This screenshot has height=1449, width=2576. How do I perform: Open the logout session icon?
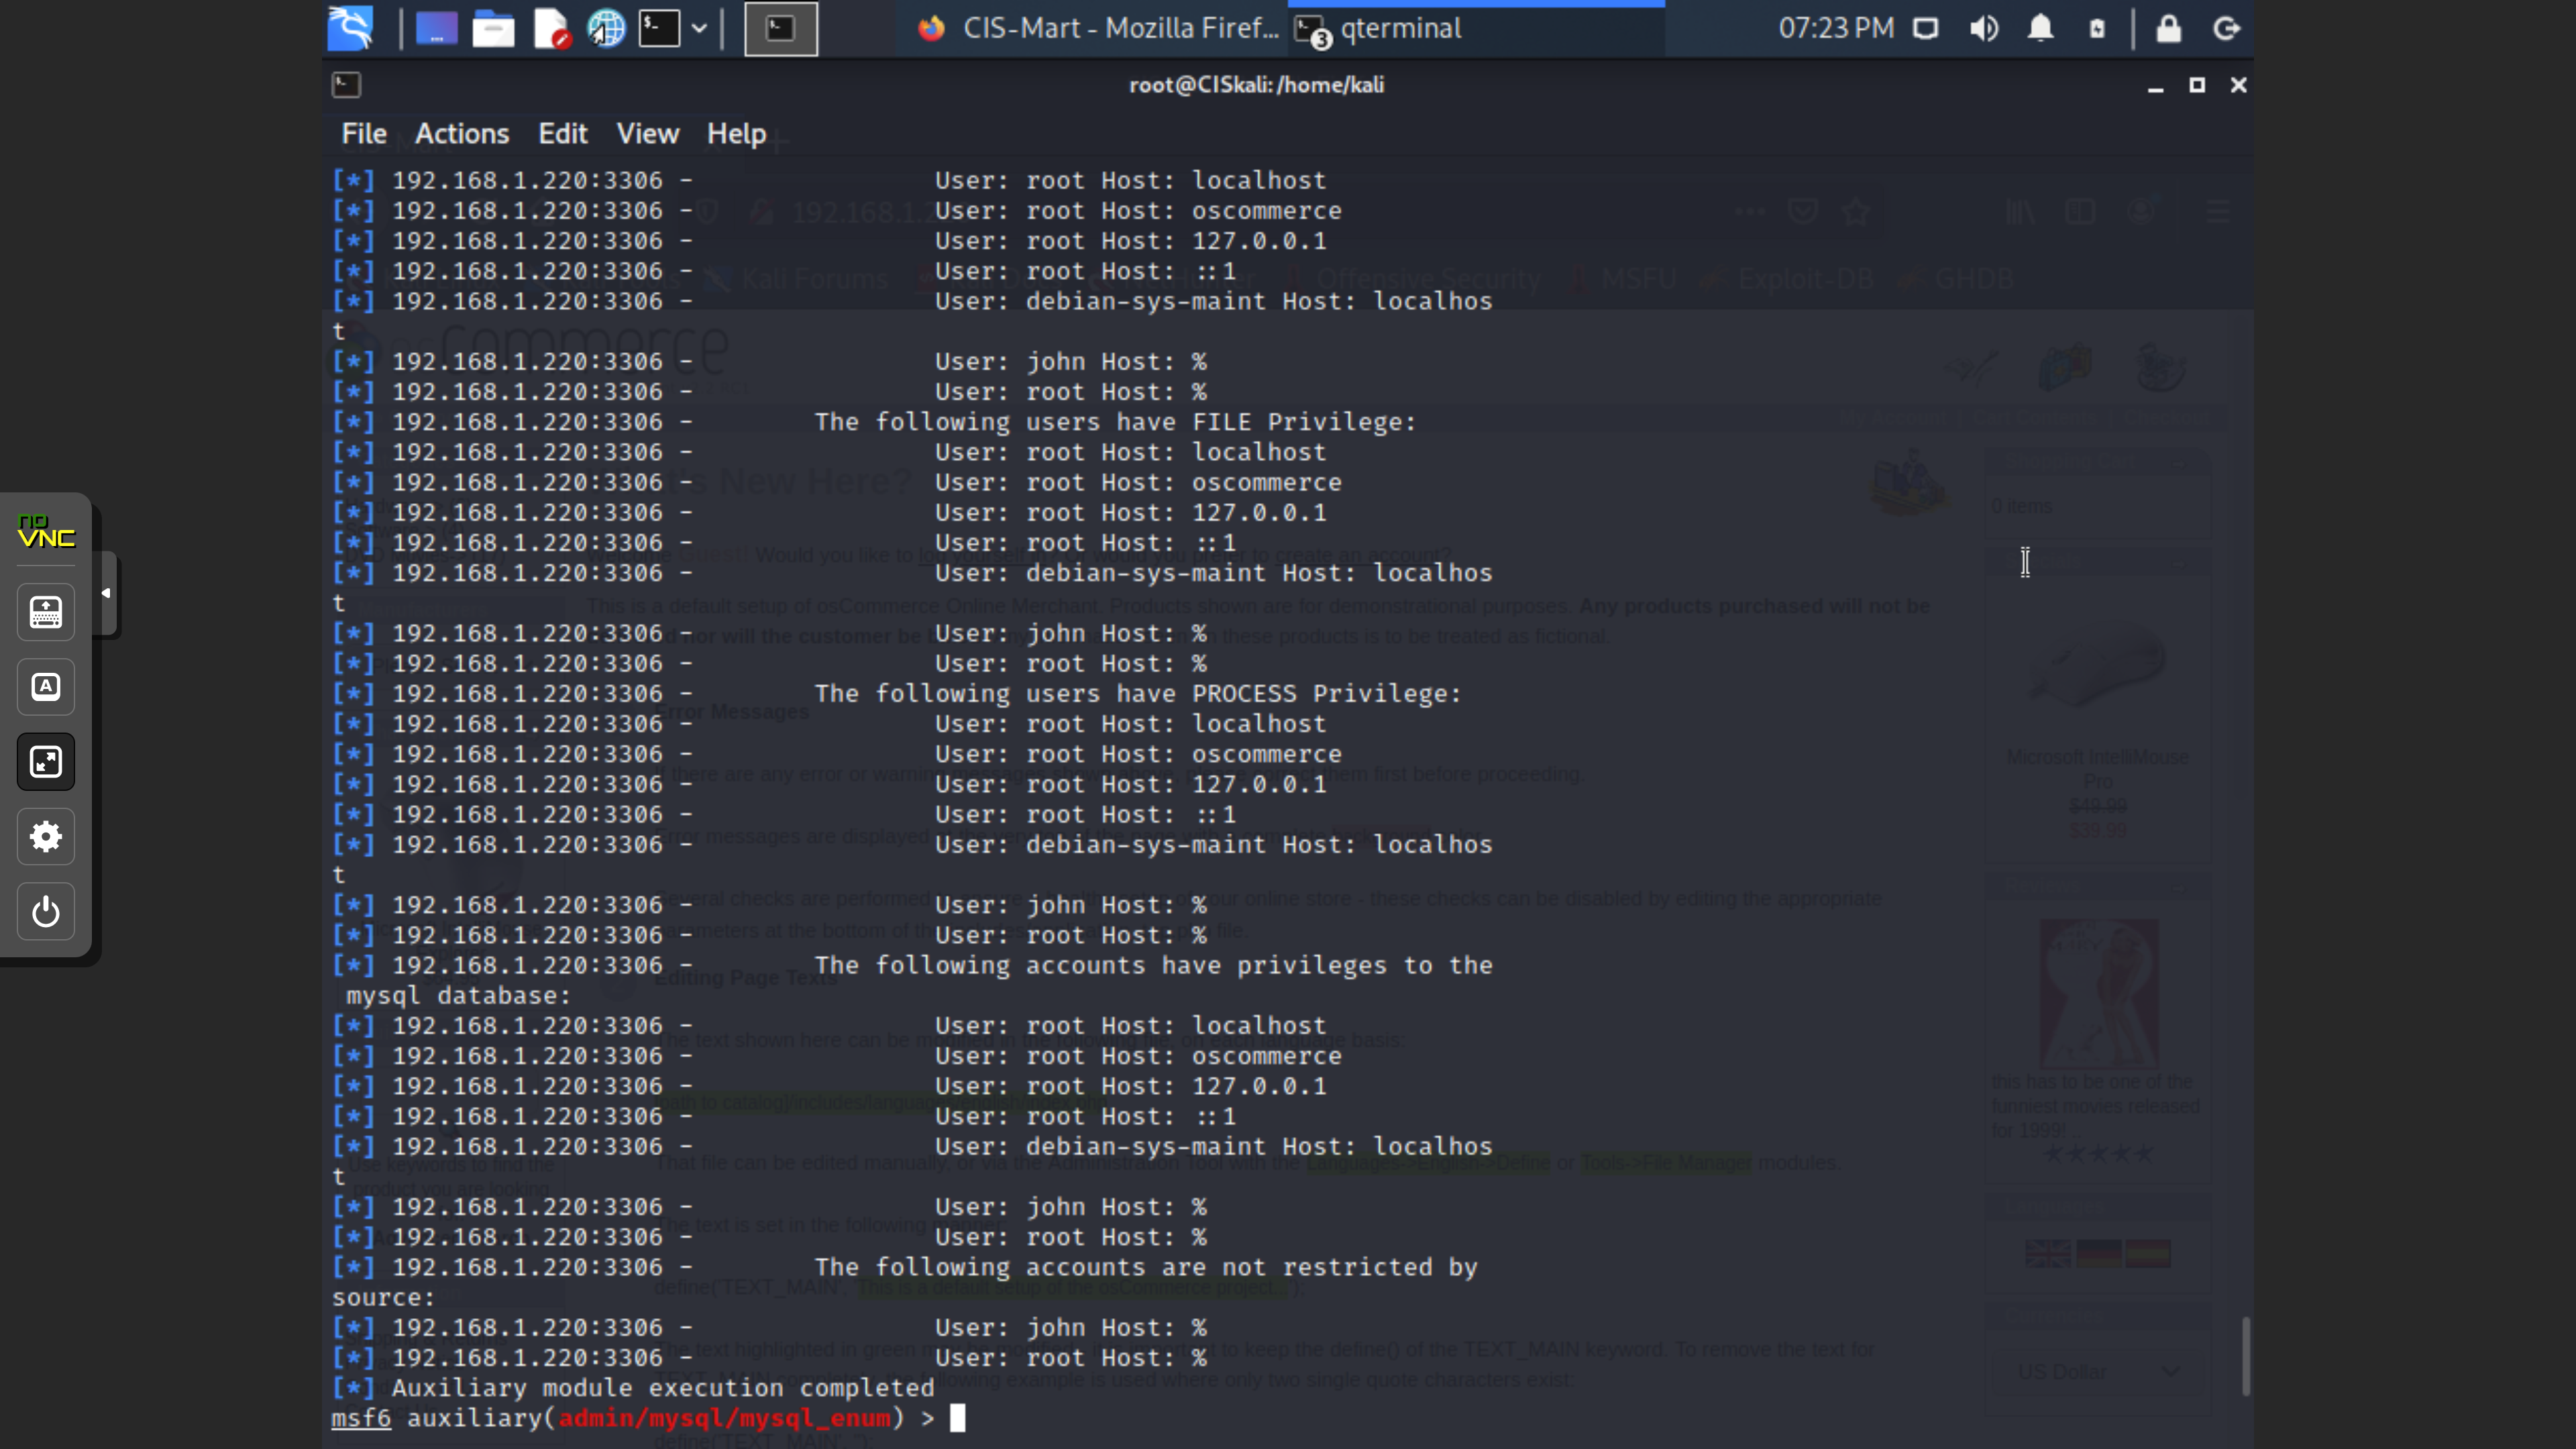click(2227, 28)
